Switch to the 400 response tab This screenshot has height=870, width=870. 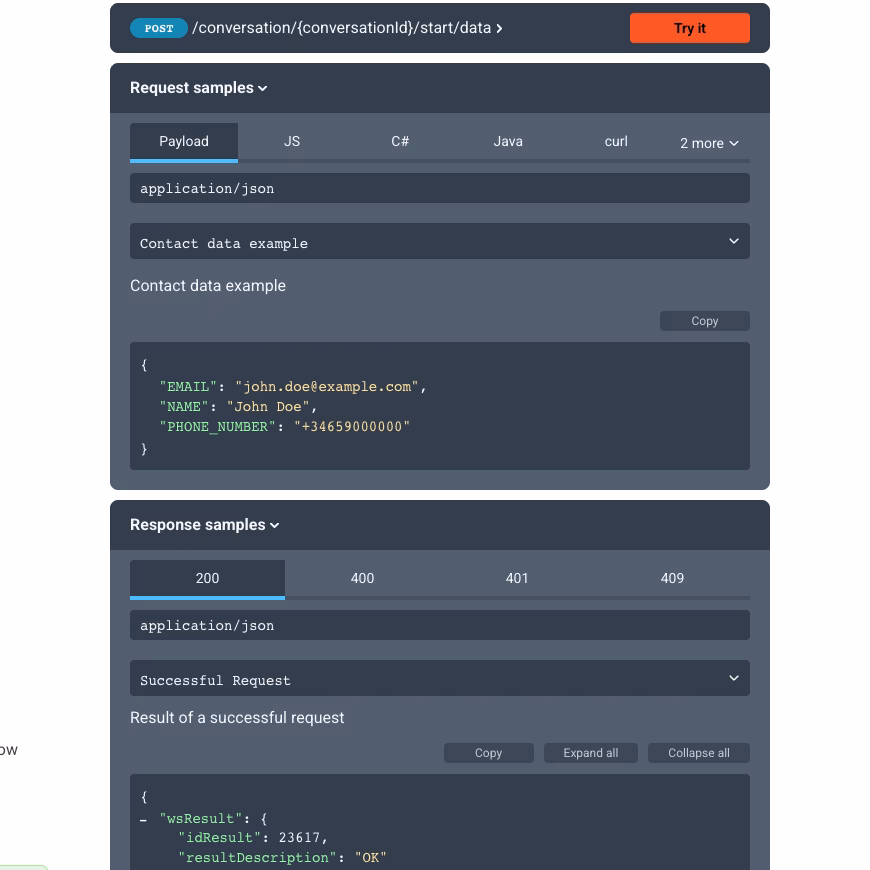362,579
